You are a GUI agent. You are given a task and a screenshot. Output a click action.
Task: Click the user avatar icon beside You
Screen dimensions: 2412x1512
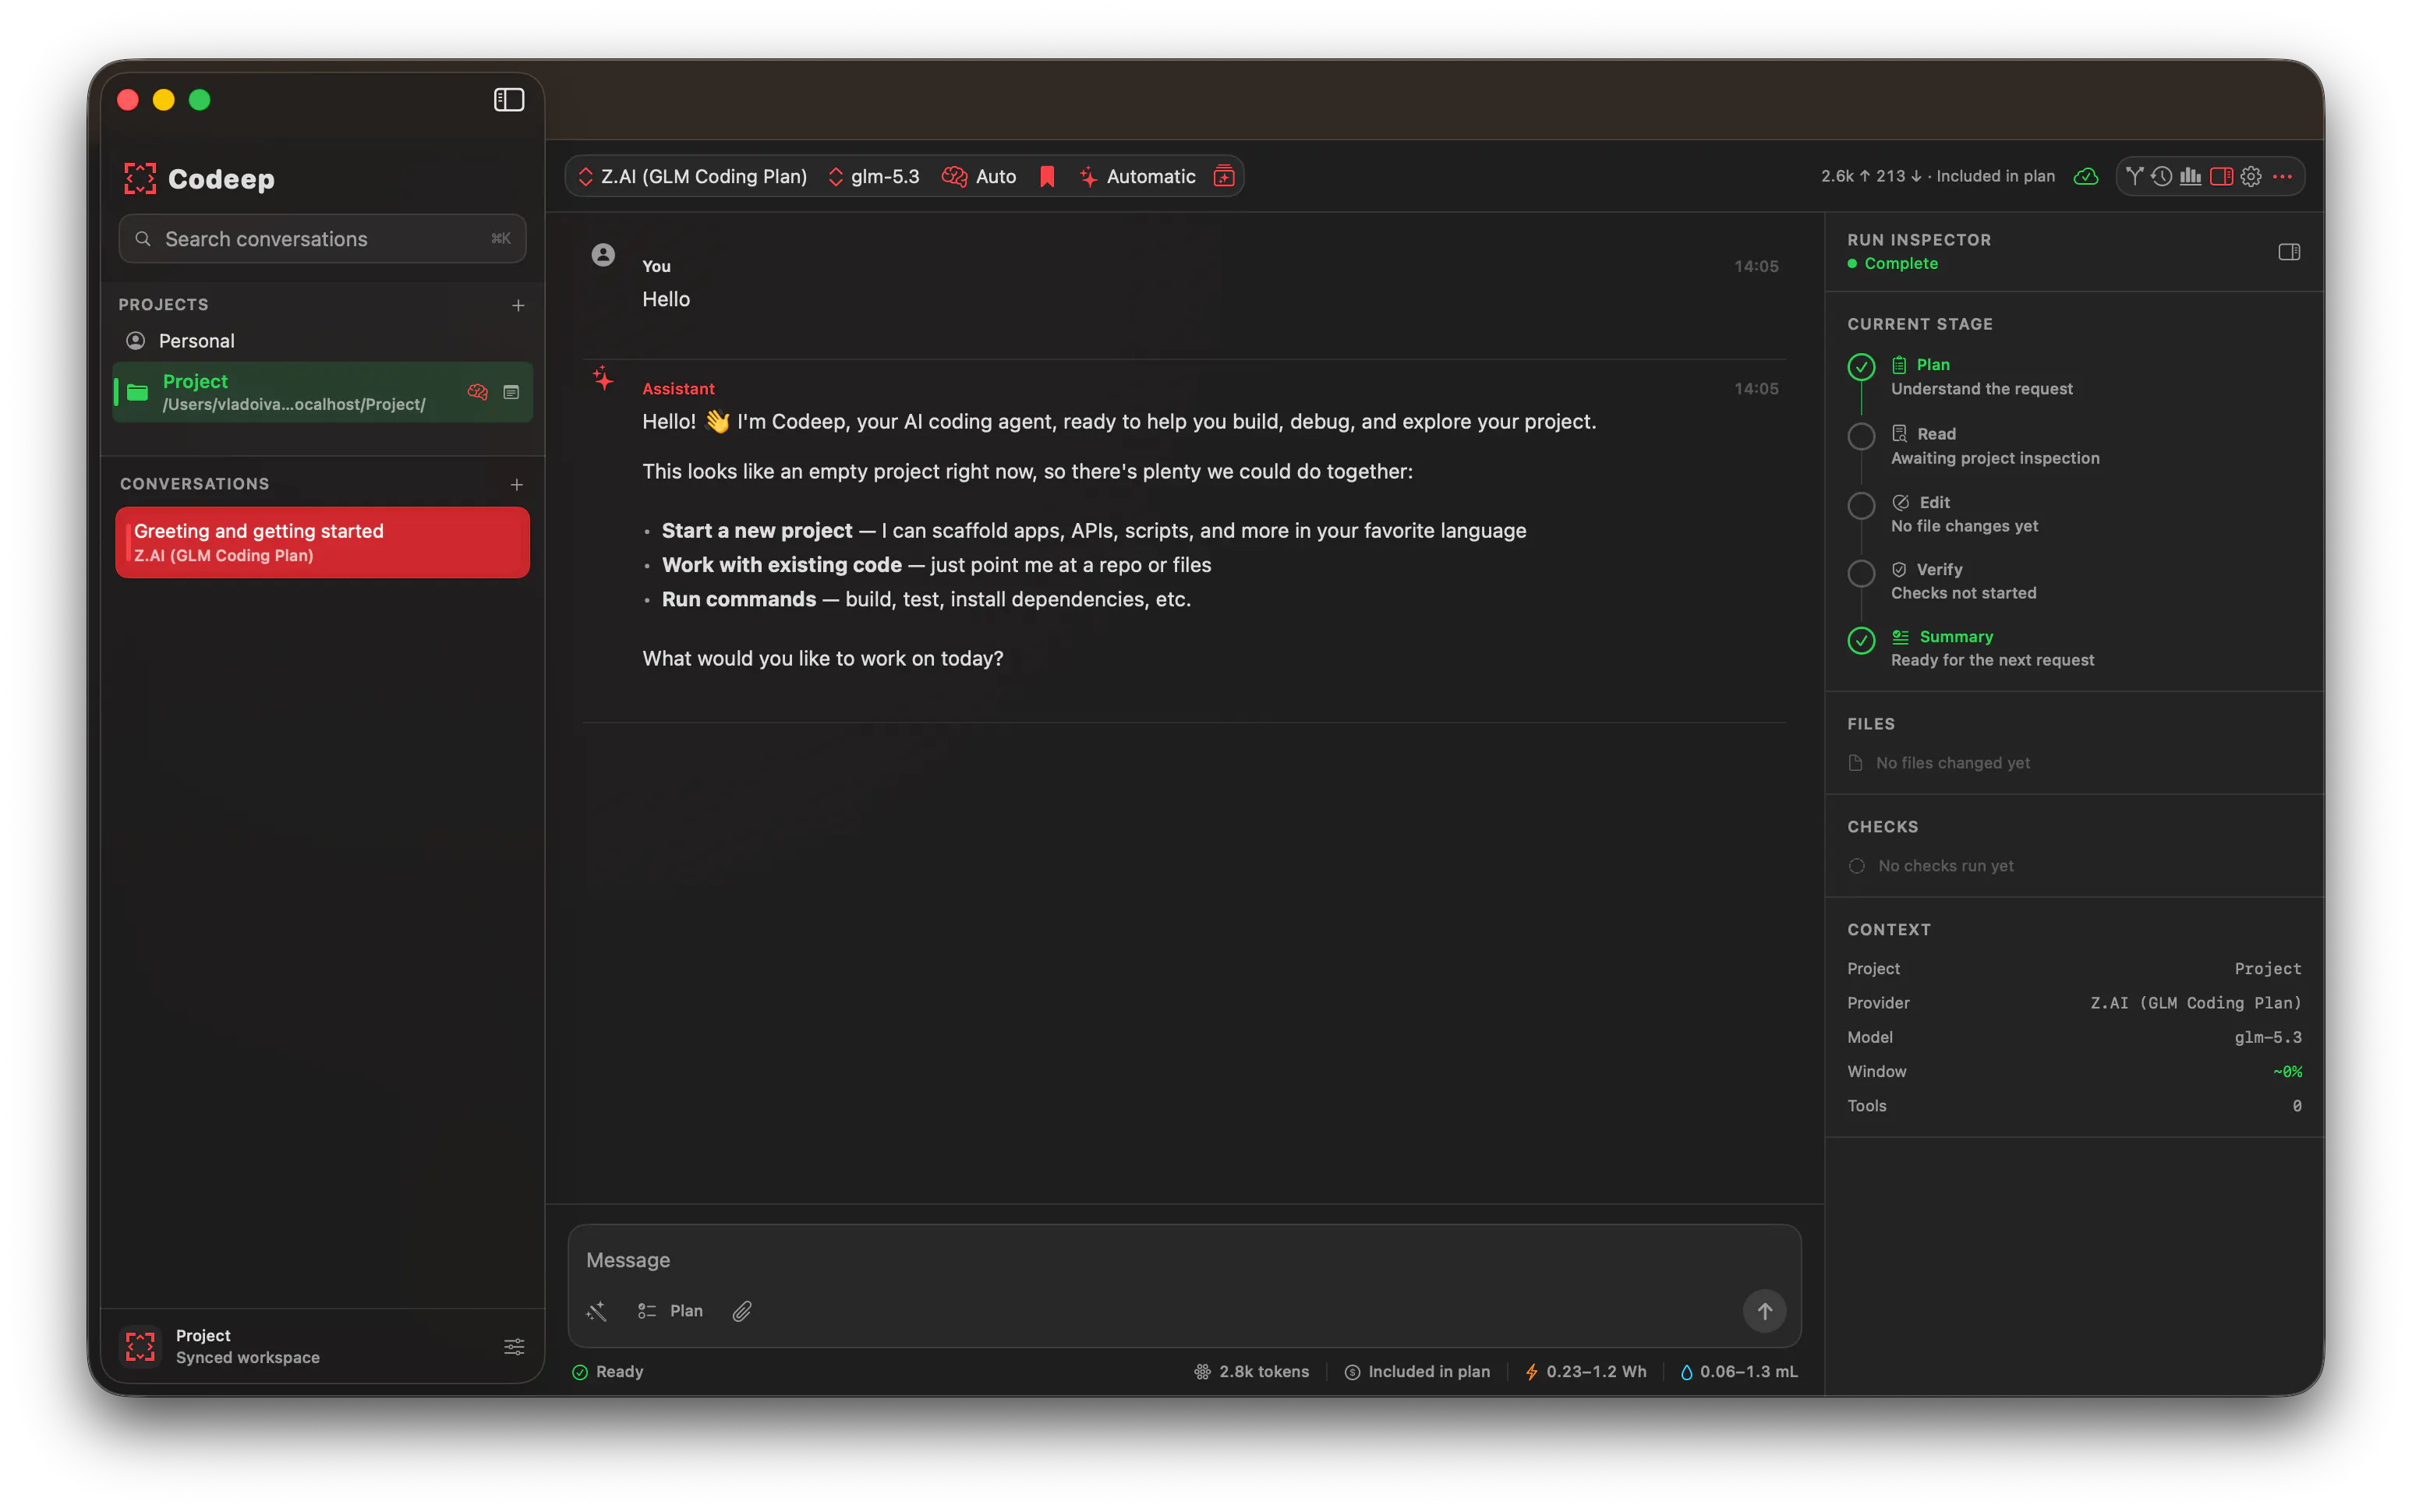click(603, 255)
